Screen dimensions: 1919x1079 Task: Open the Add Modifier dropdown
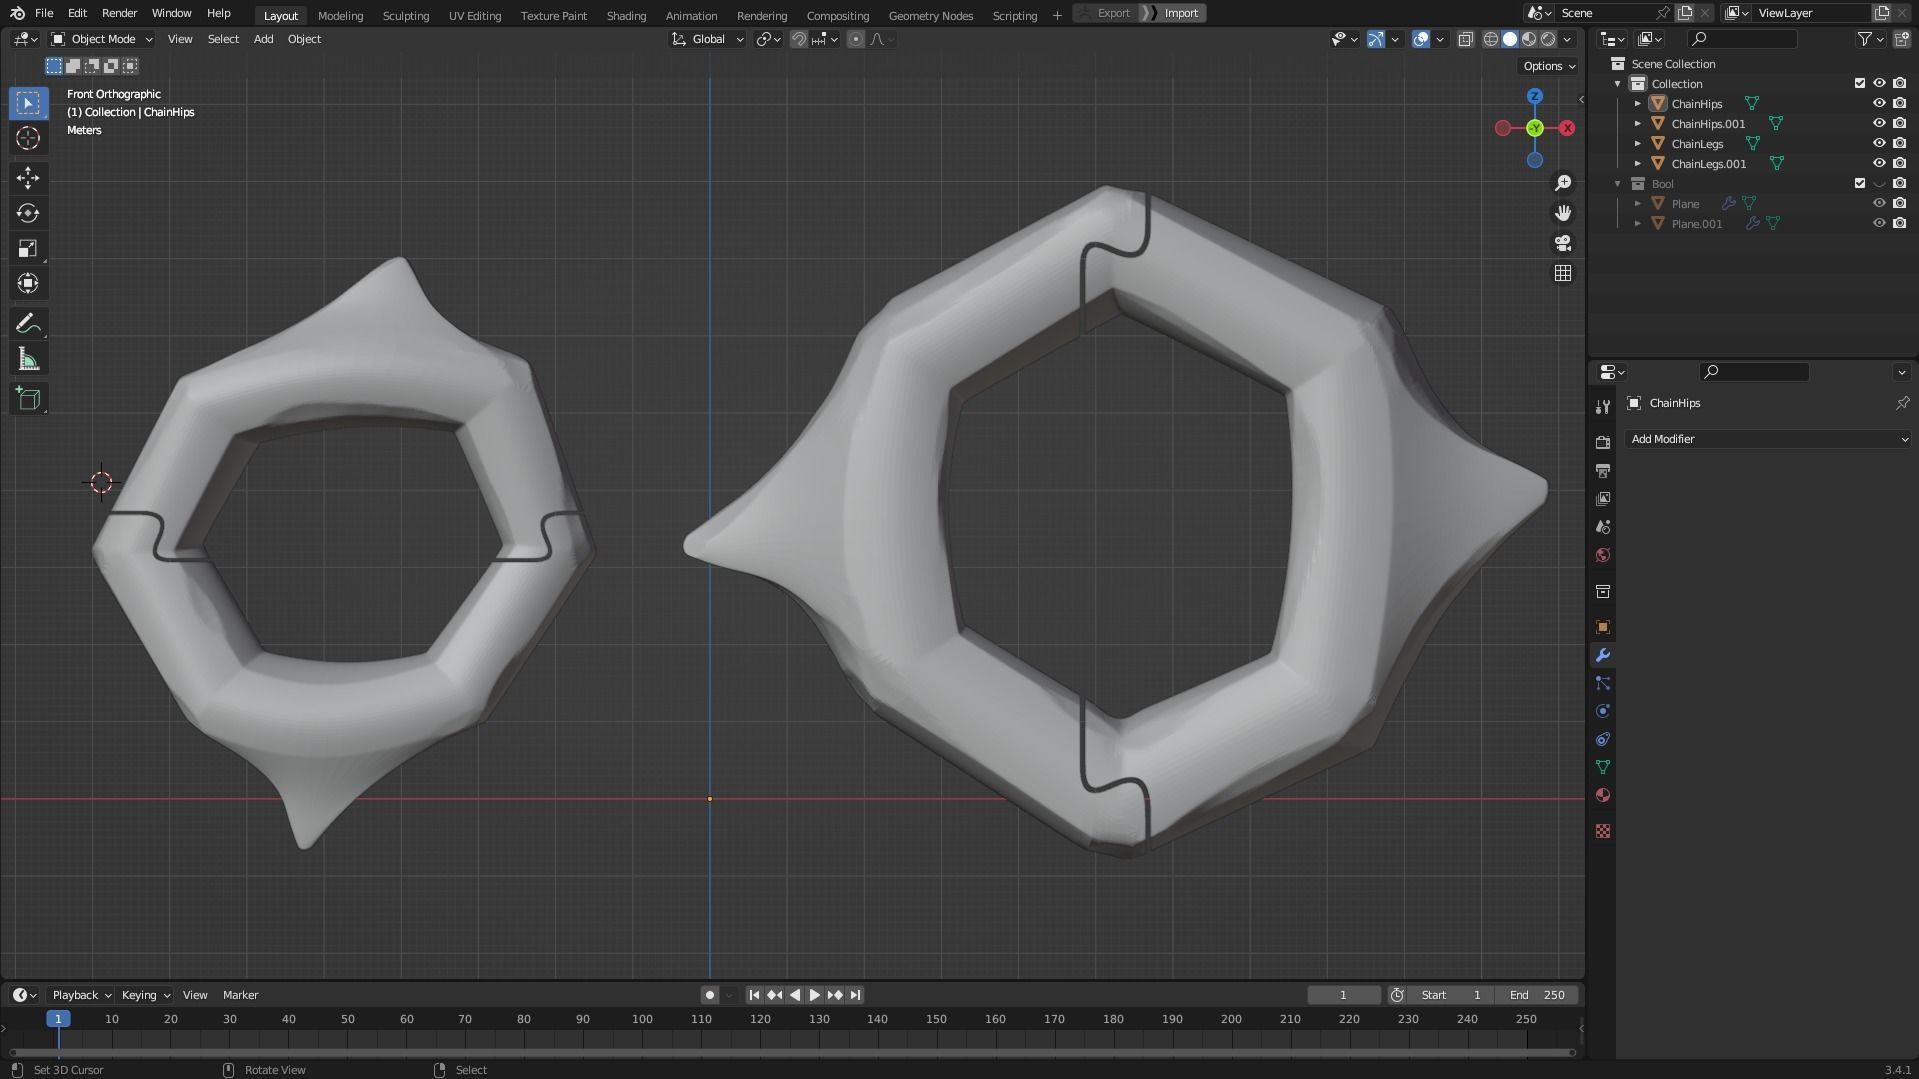point(1768,439)
